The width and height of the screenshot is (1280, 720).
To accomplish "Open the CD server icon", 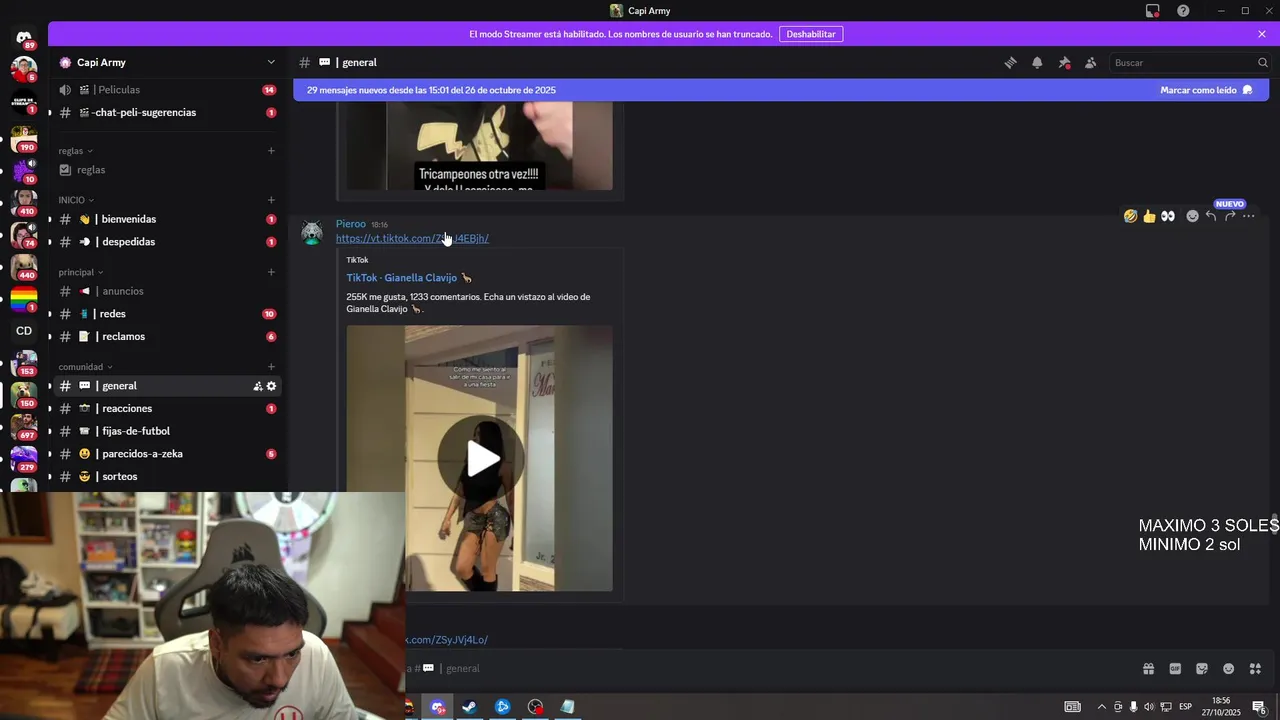I will 24,331.
